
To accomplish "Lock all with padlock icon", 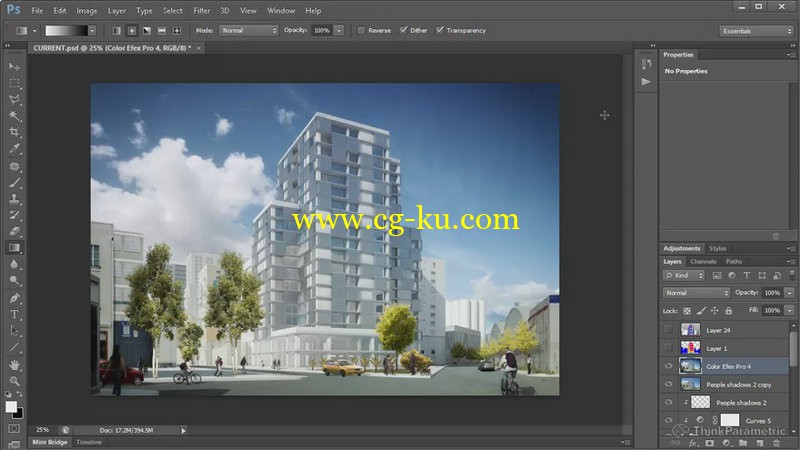I will tap(729, 310).
